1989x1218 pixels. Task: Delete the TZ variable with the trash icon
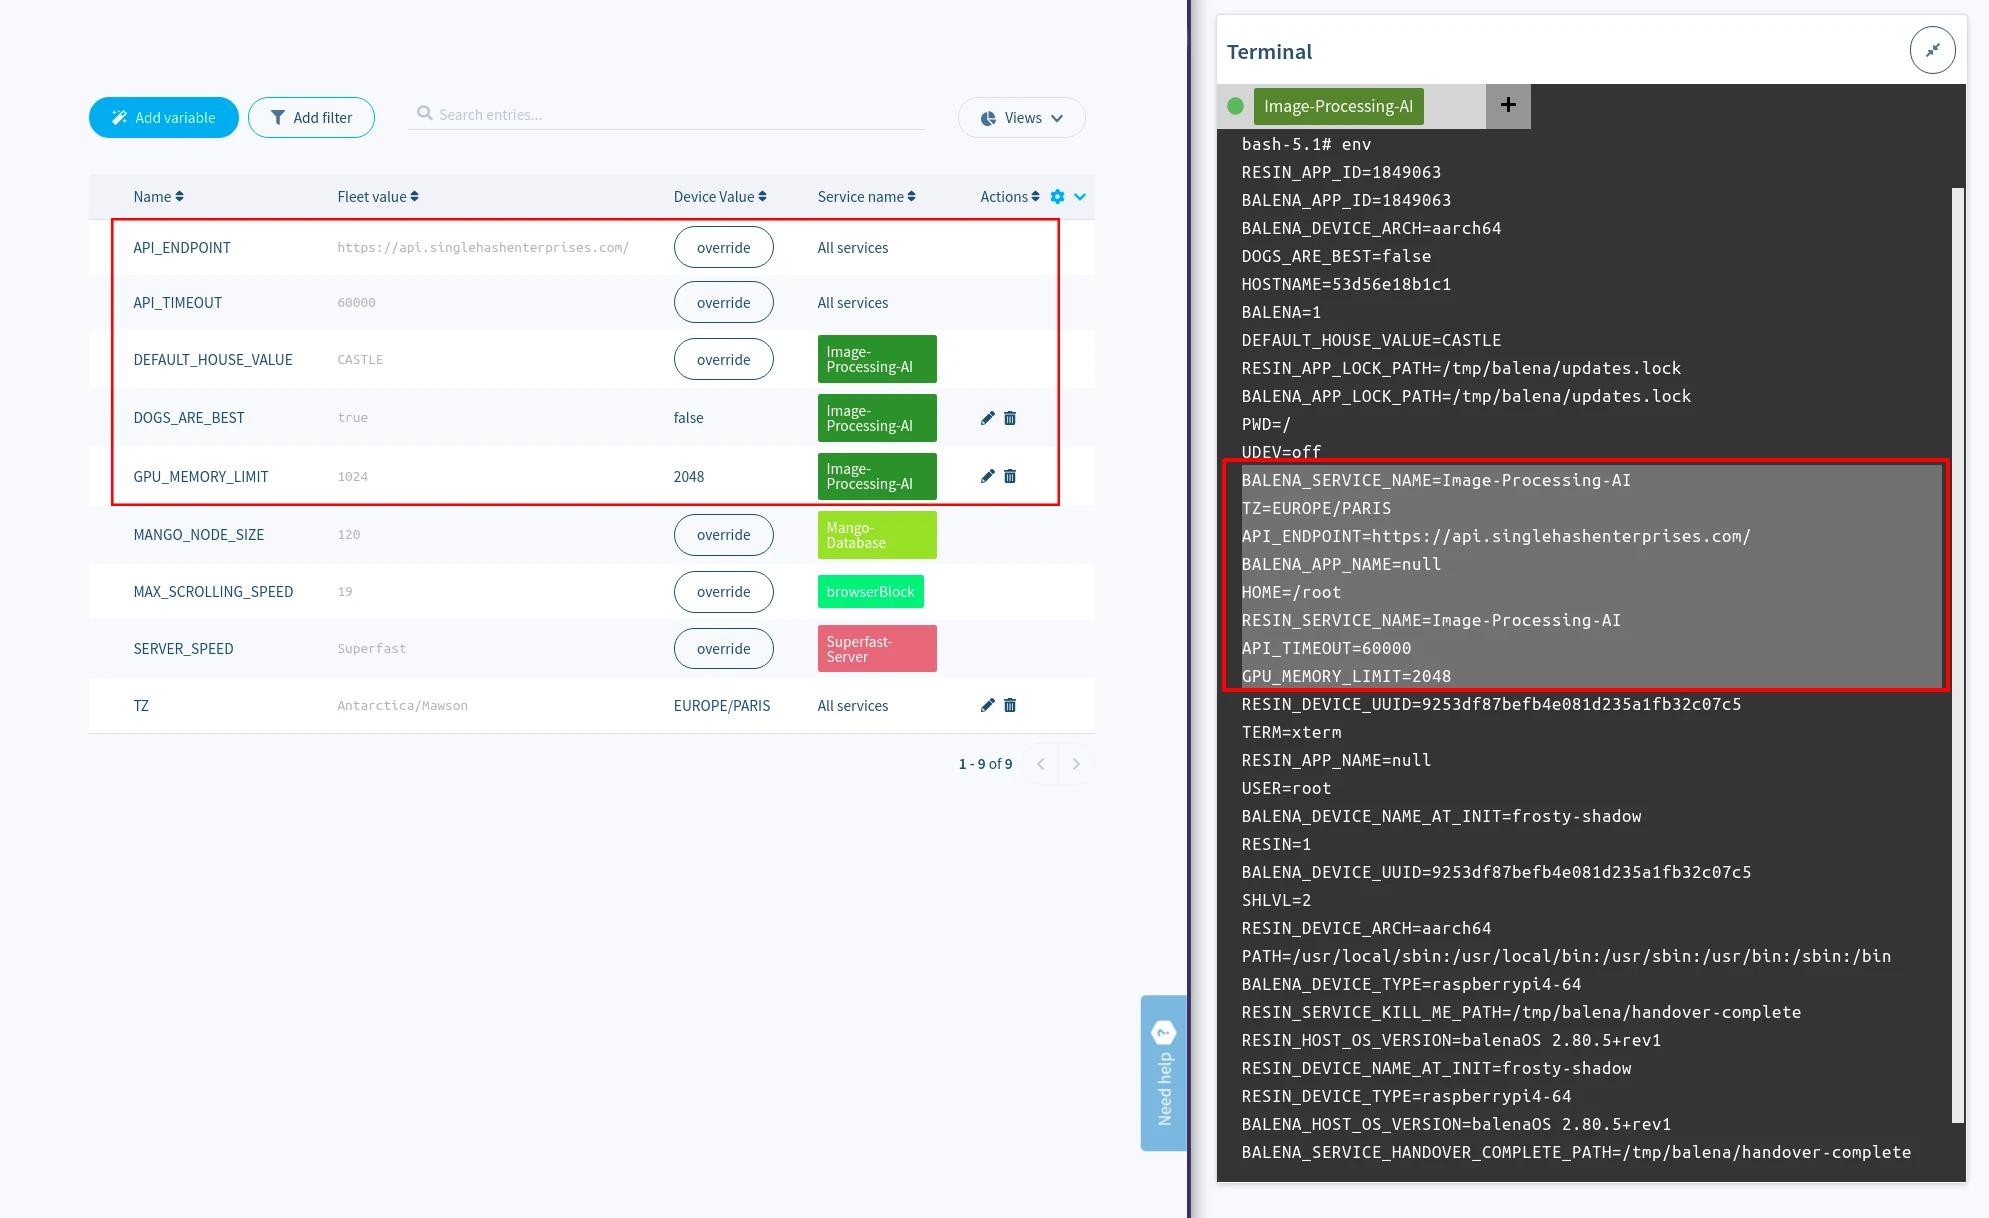pyautogui.click(x=1010, y=705)
